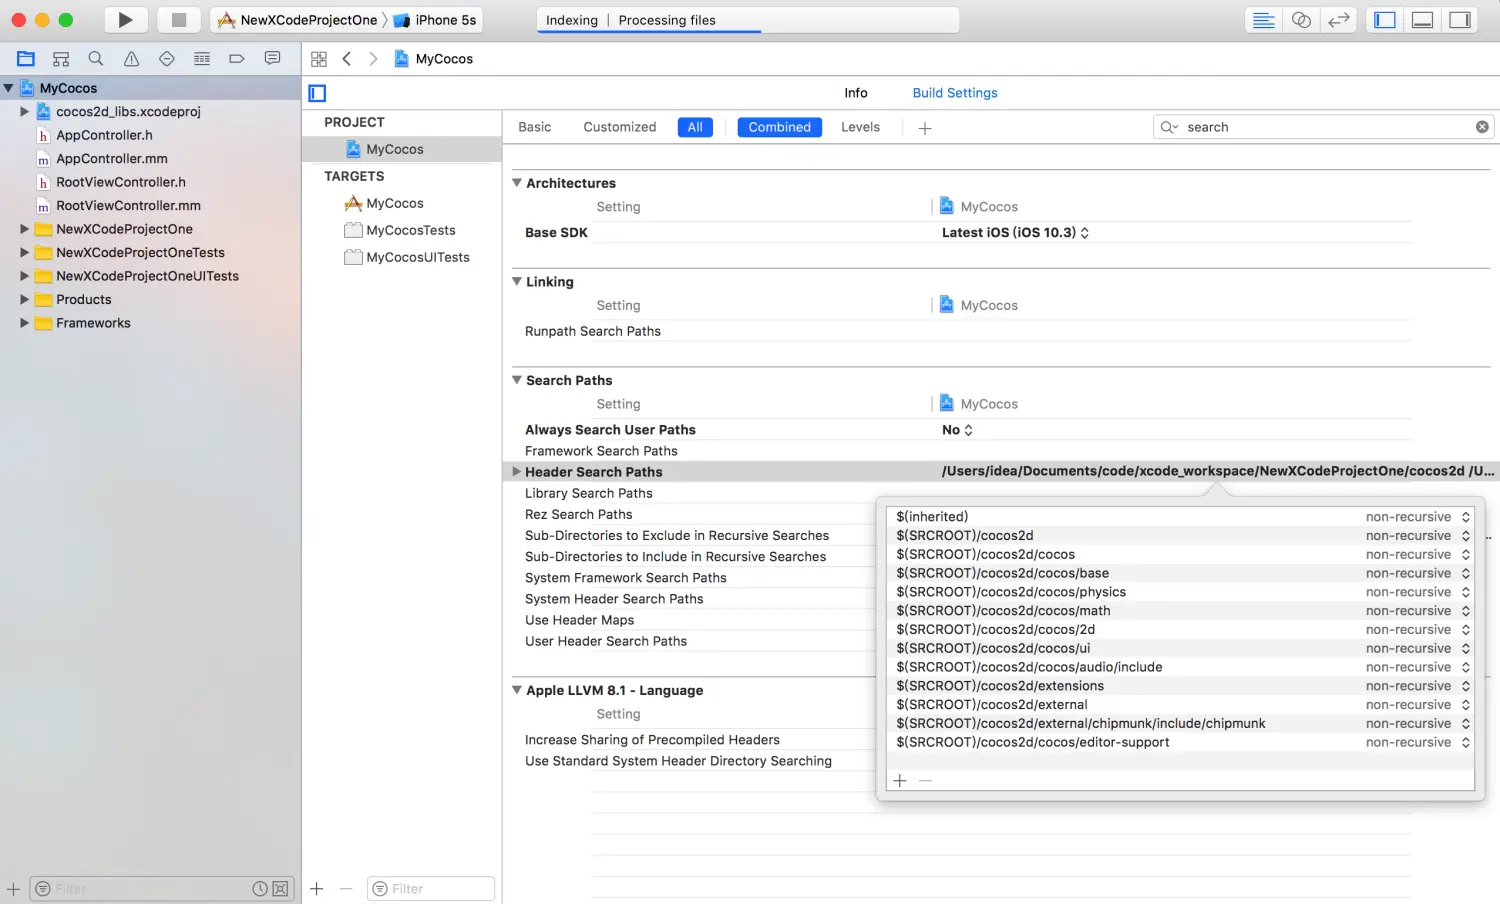
Task: Select the NewXCodeProjectOne scheme
Action: [298, 20]
